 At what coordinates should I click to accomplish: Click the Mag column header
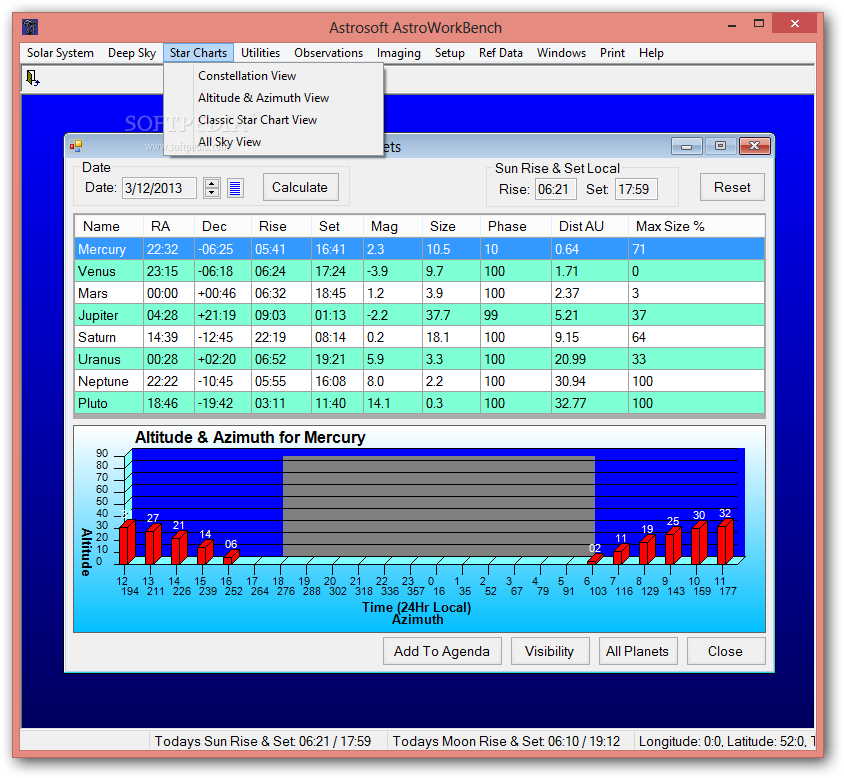393,226
